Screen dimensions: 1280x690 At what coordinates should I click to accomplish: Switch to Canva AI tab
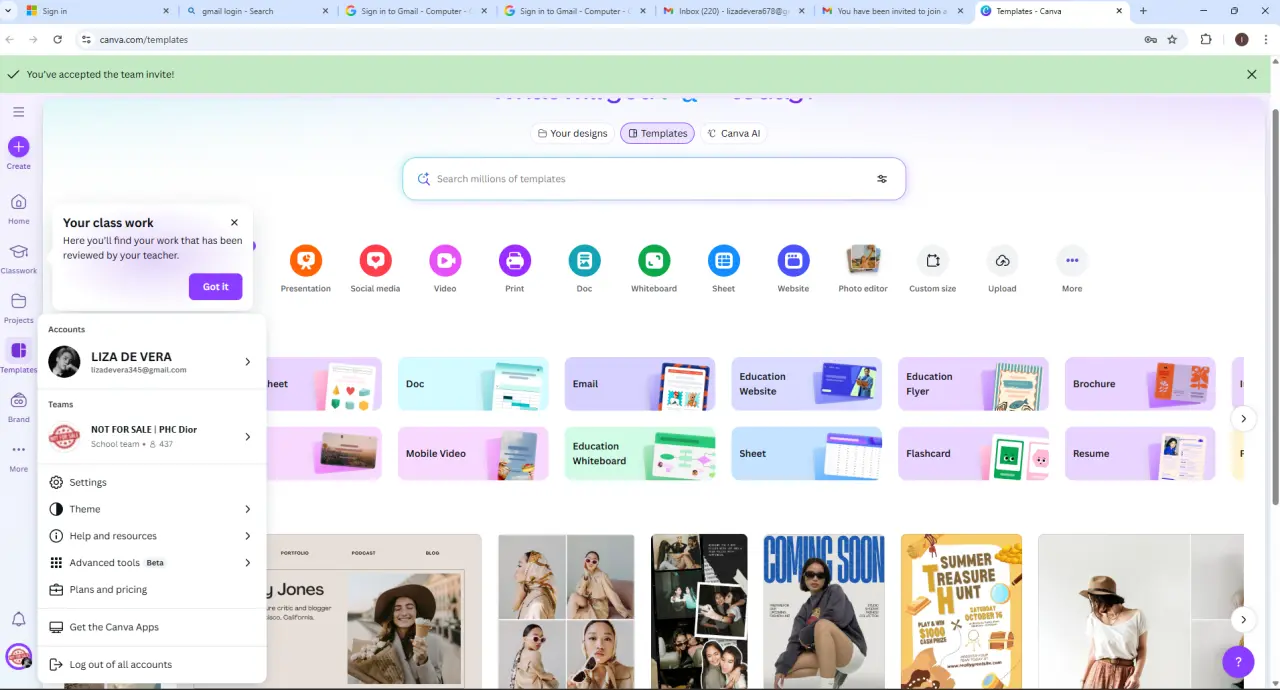click(733, 133)
